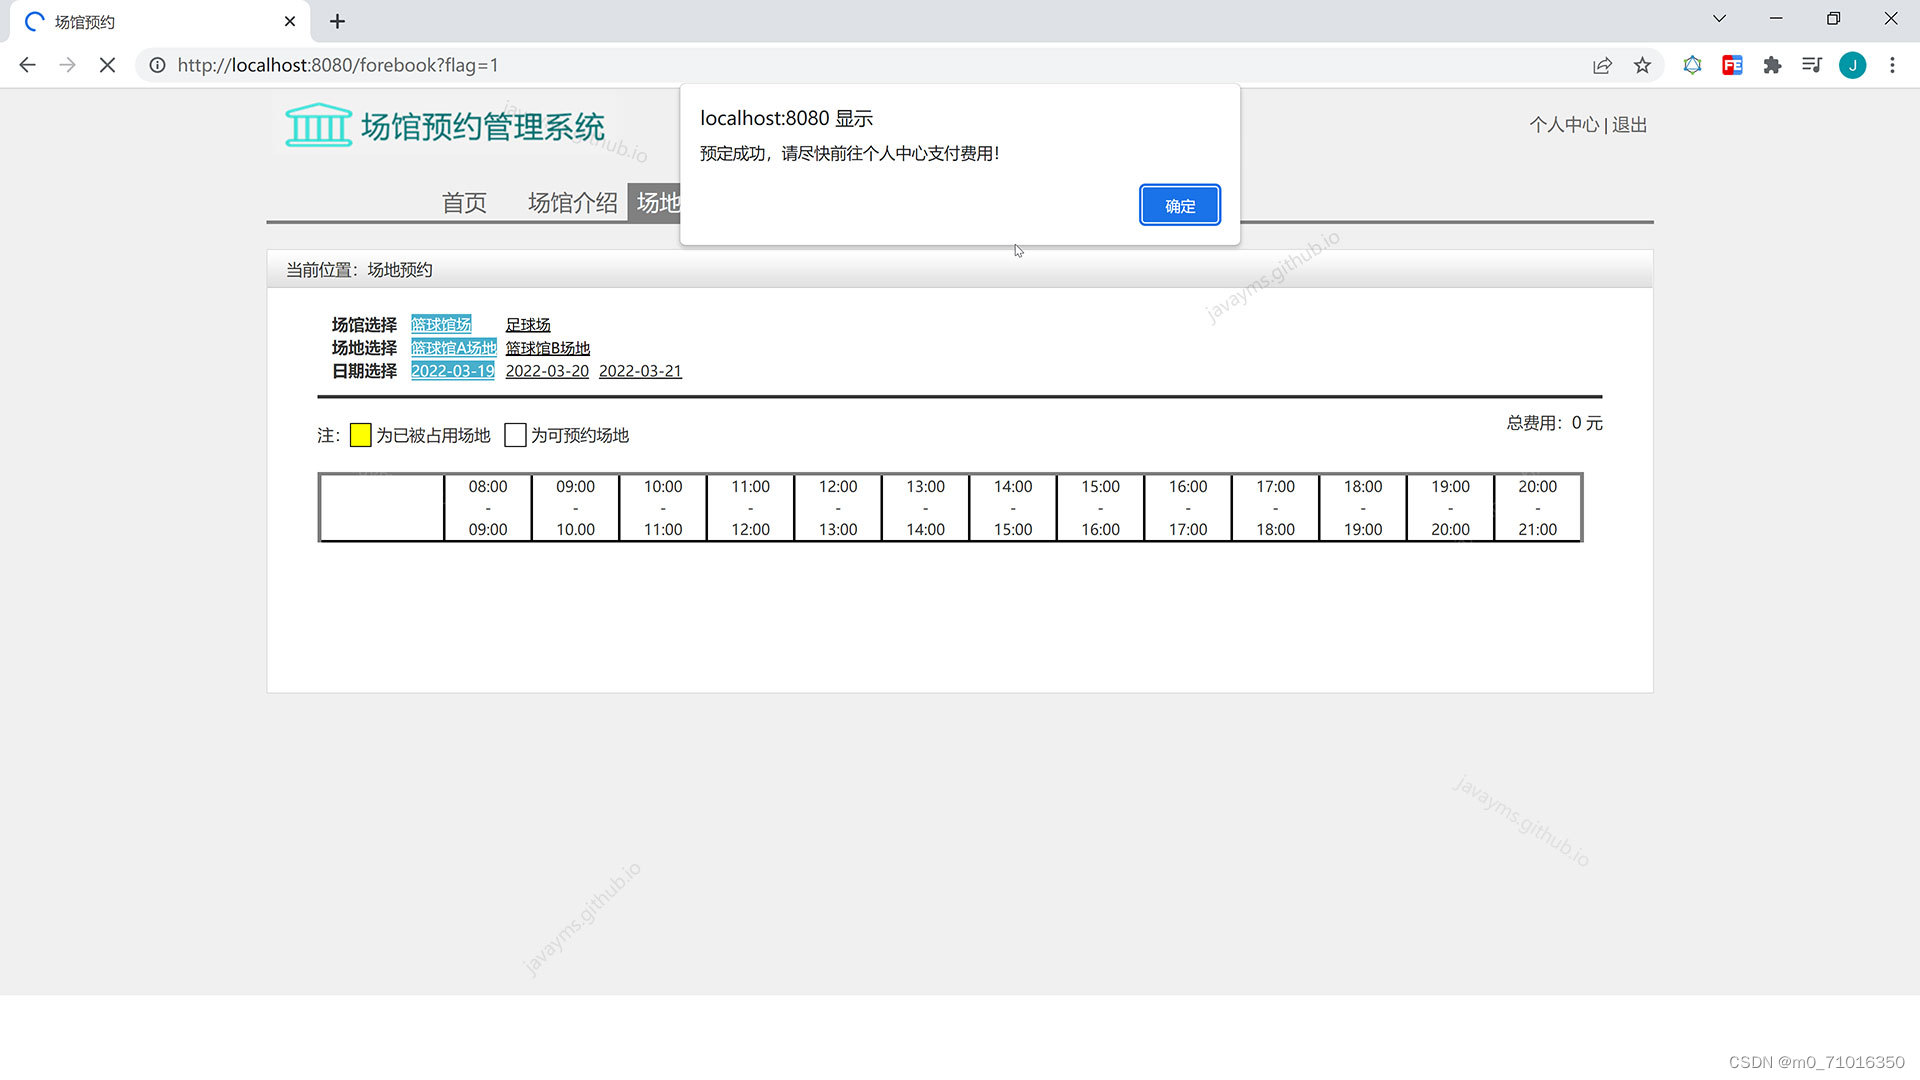This screenshot has height=1080, width=1920.
Task: Open the site information icon in address bar
Action: pos(157,65)
